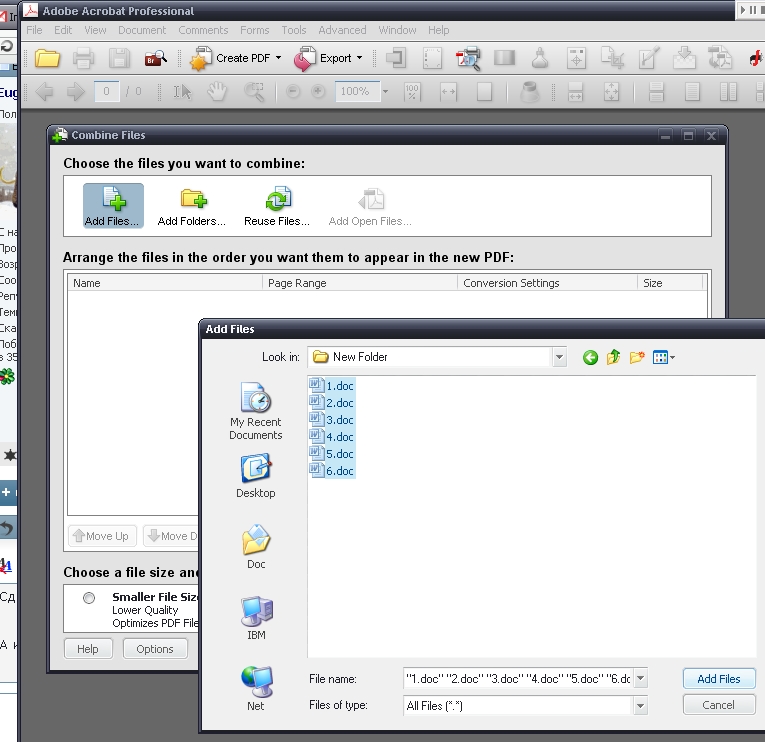Click the 100% zoom input field

[x=358, y=91]
